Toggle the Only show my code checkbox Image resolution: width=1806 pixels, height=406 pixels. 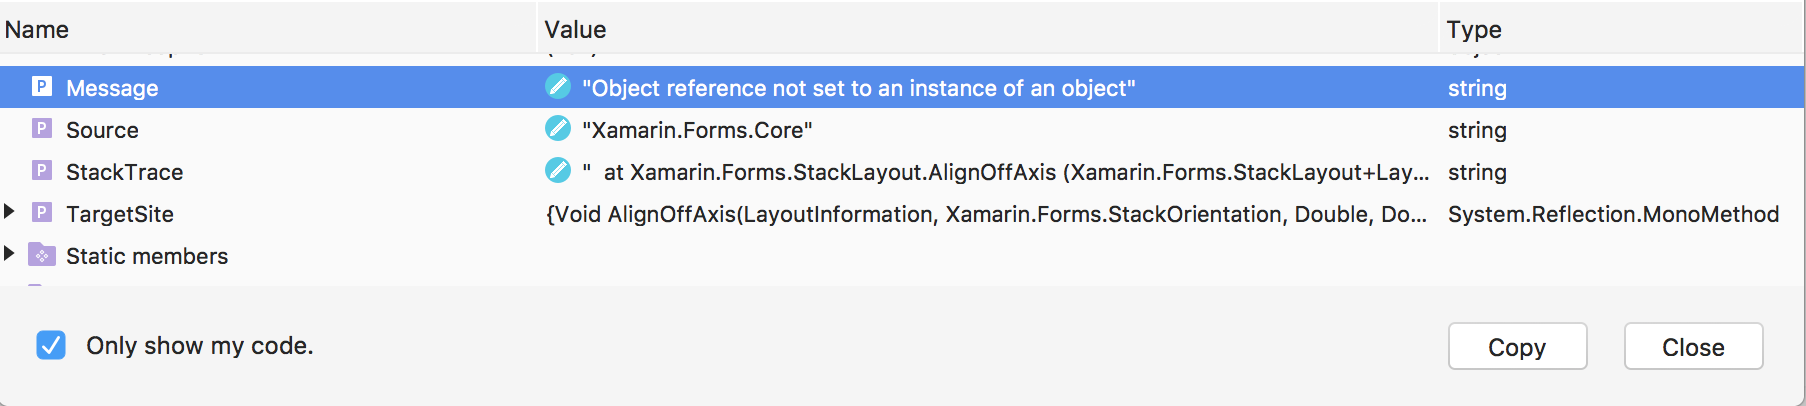point(51,345)
